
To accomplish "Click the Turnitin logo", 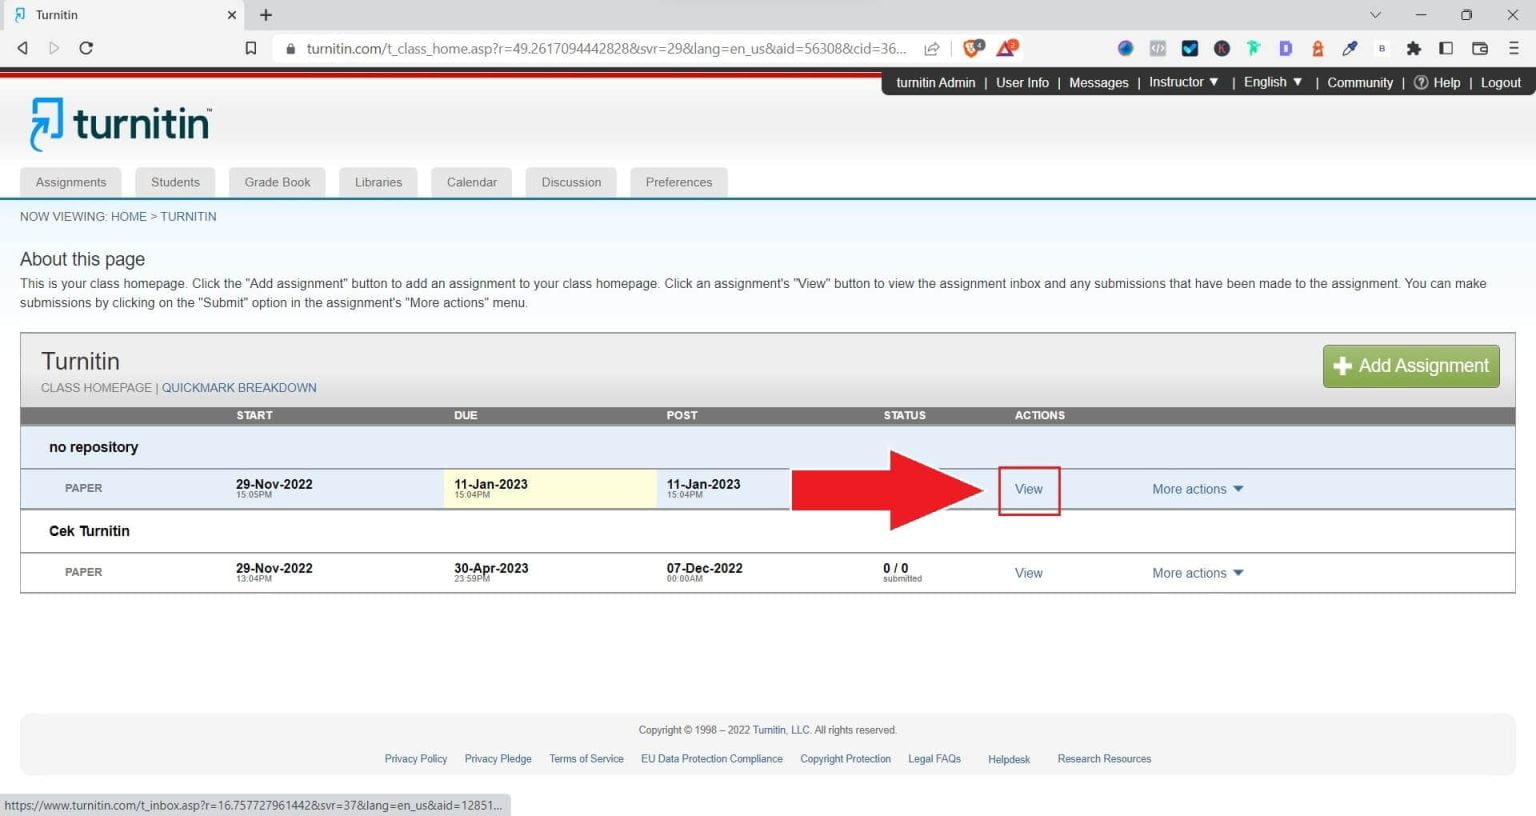I will (x=119, y=122).
